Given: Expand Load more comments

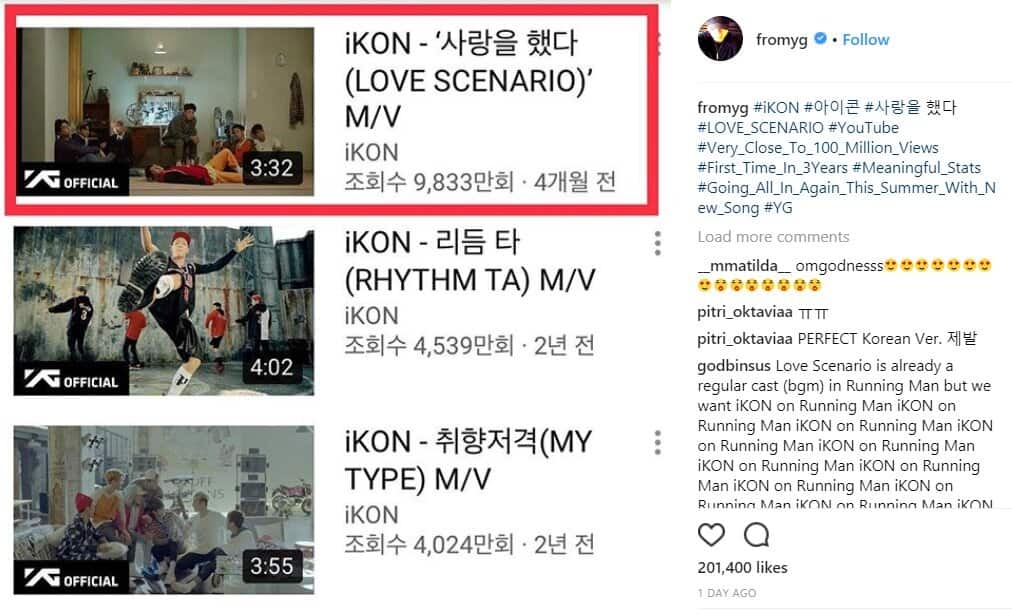Looking at the screenshot, I should pos(773,237).
